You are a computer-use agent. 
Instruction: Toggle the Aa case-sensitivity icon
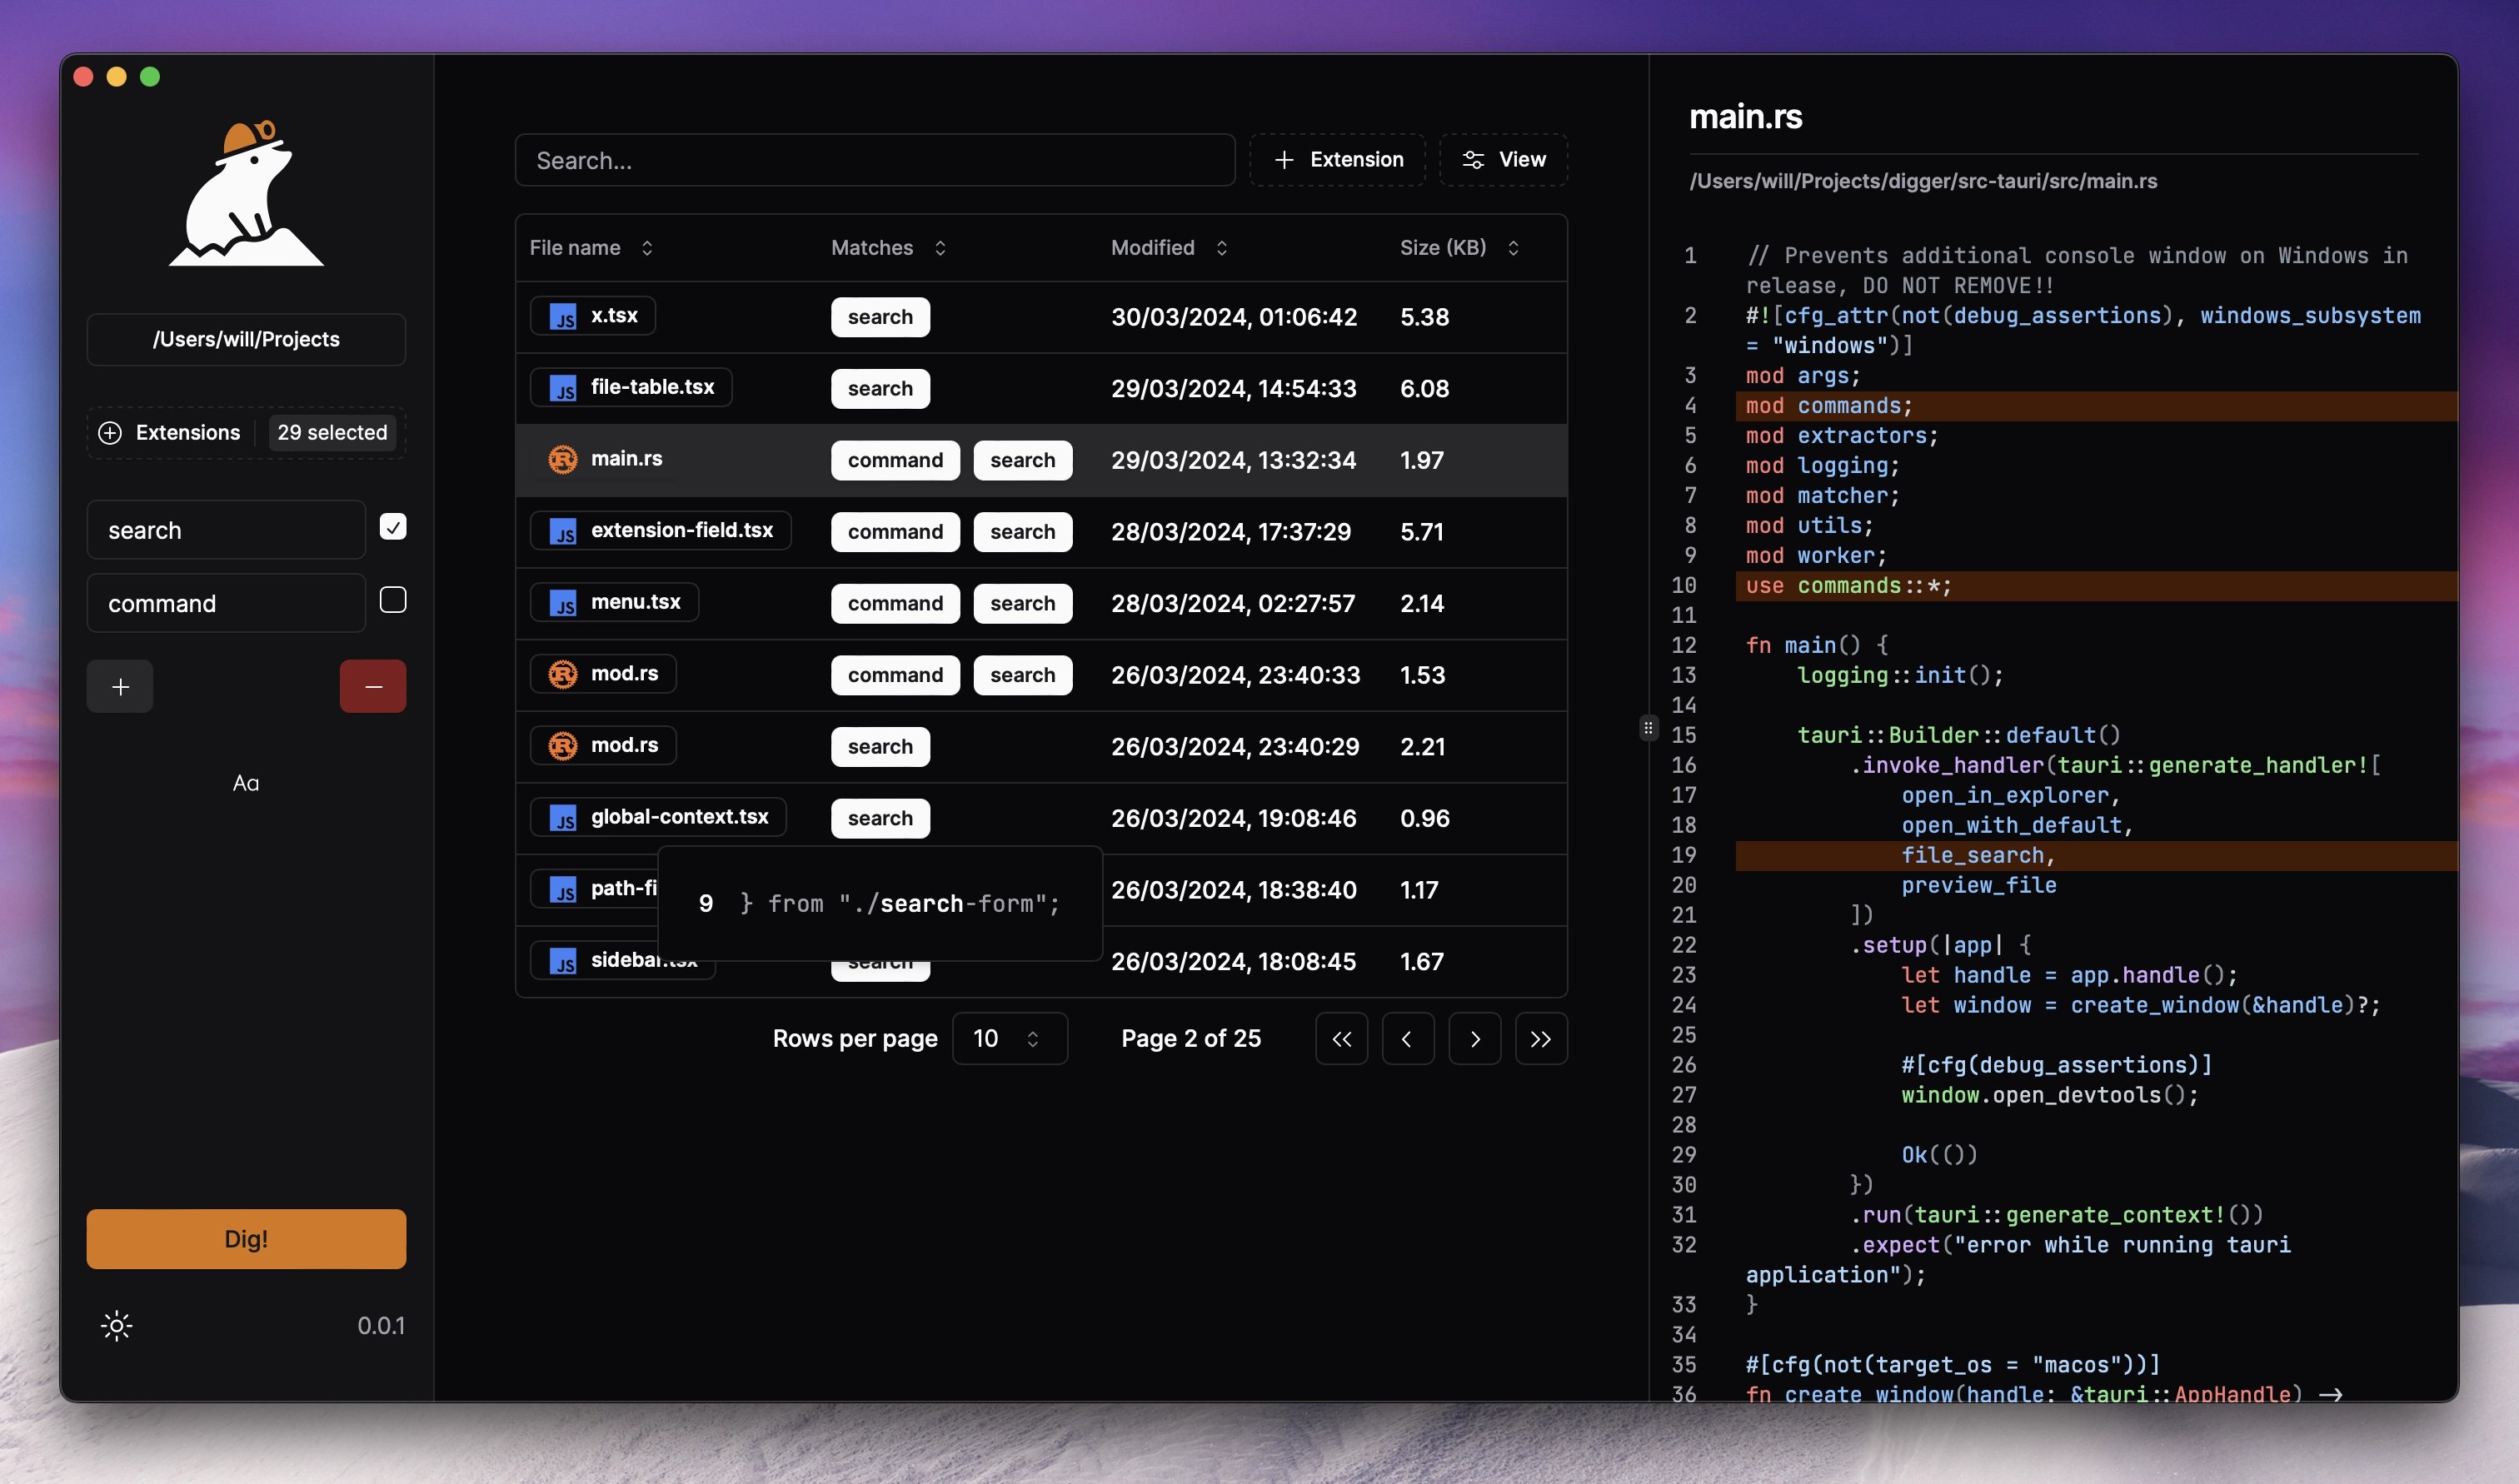point(246,783)
